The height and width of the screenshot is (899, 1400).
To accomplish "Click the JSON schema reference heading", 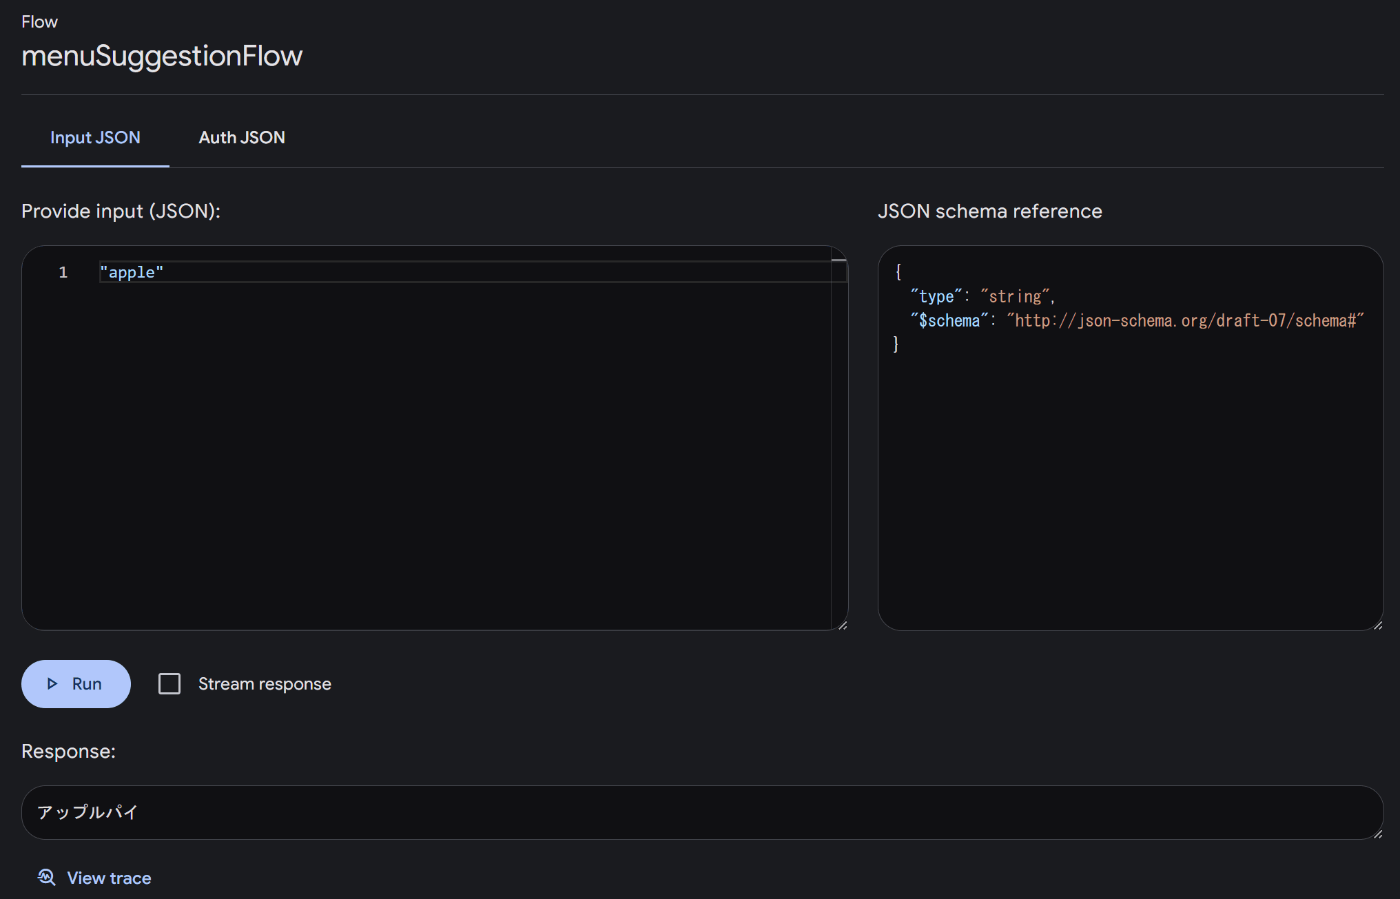I will 990,212.
